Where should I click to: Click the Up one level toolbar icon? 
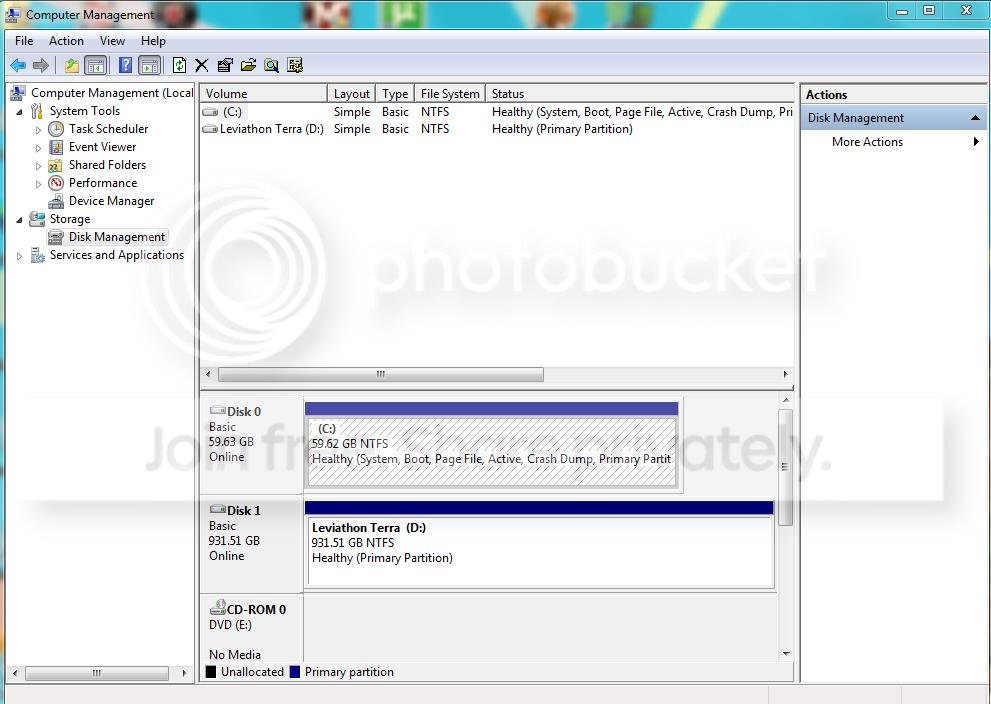click(72, 65)
